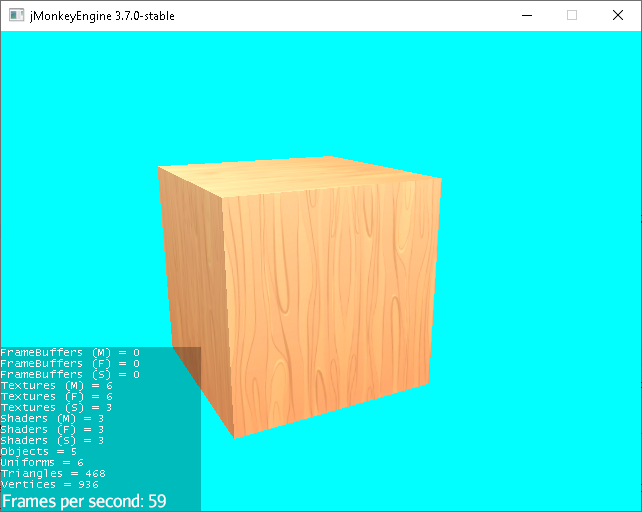Select the 'FrameBuffers (F) = 0' stat line
Image resolution: width=642 pixels, height=512 pixels.
[x=70, y=364]
